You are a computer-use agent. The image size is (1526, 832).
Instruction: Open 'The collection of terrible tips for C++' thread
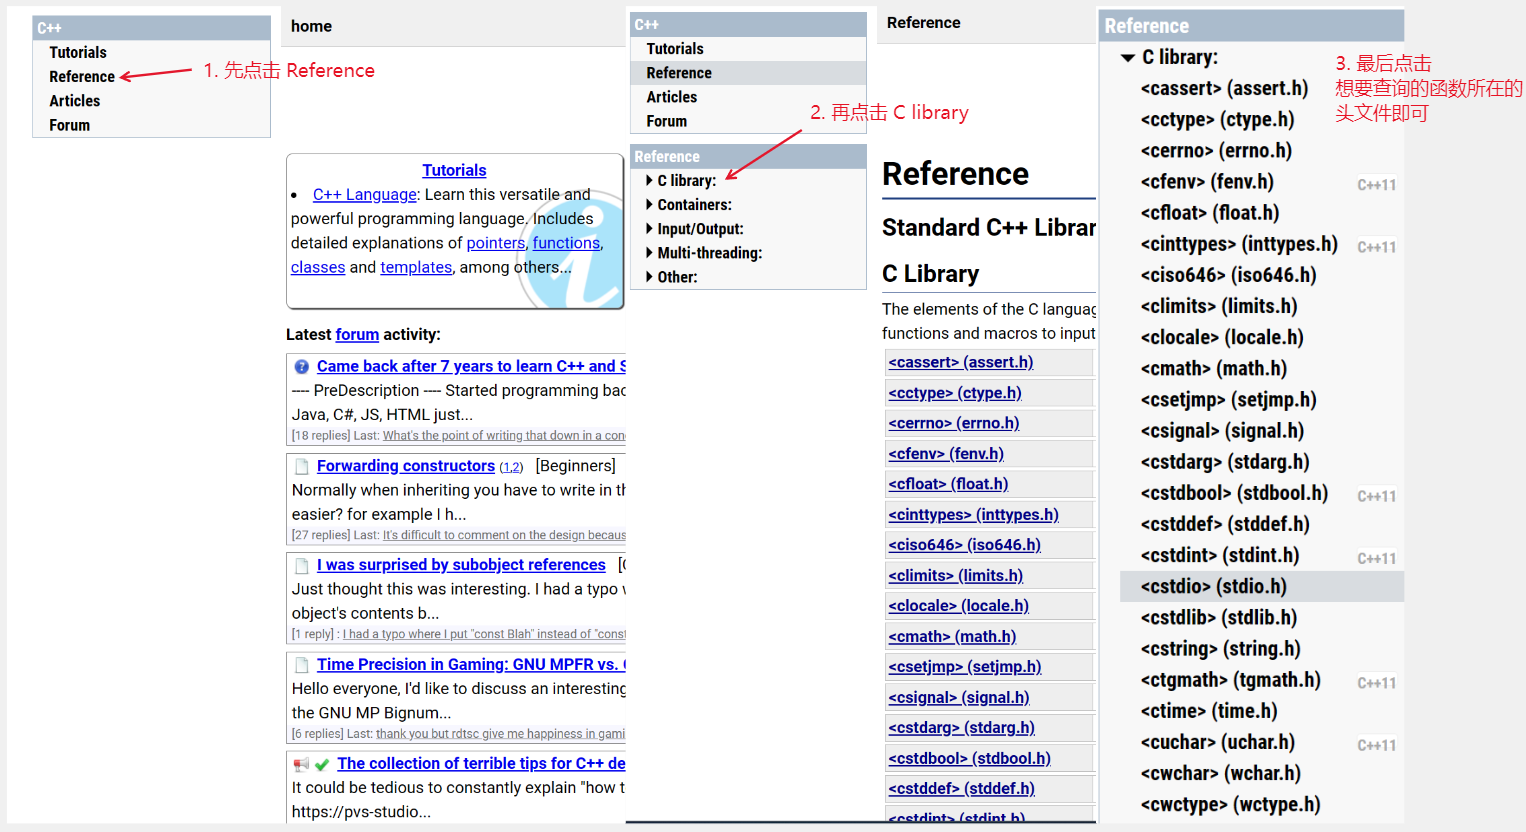[x=481, y=763]
